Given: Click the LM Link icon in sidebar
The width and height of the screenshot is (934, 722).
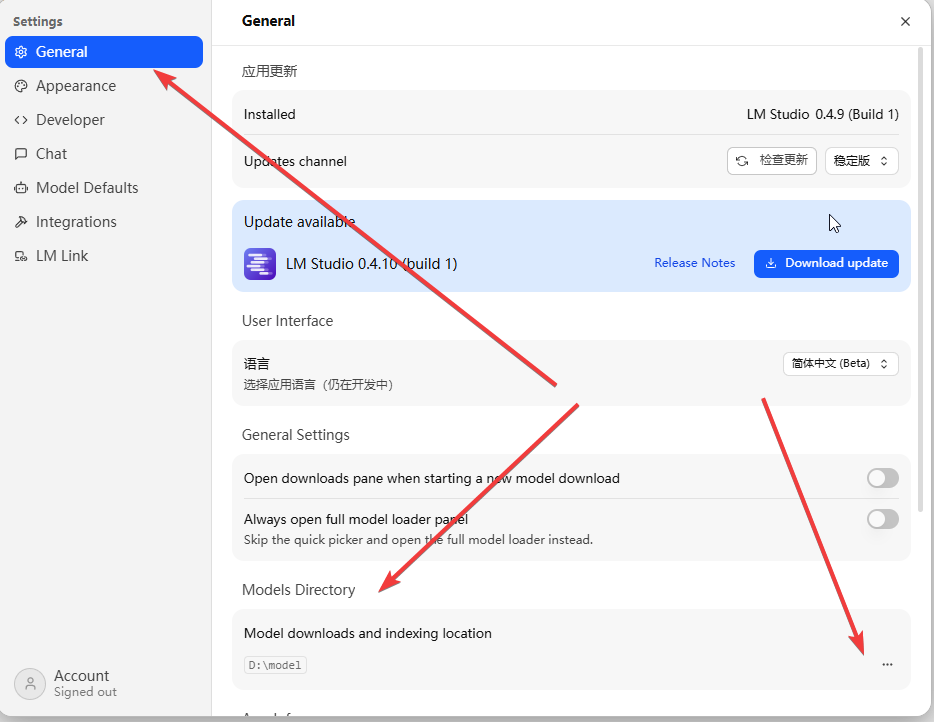Looking at the screenshot, I should (21, 256).
